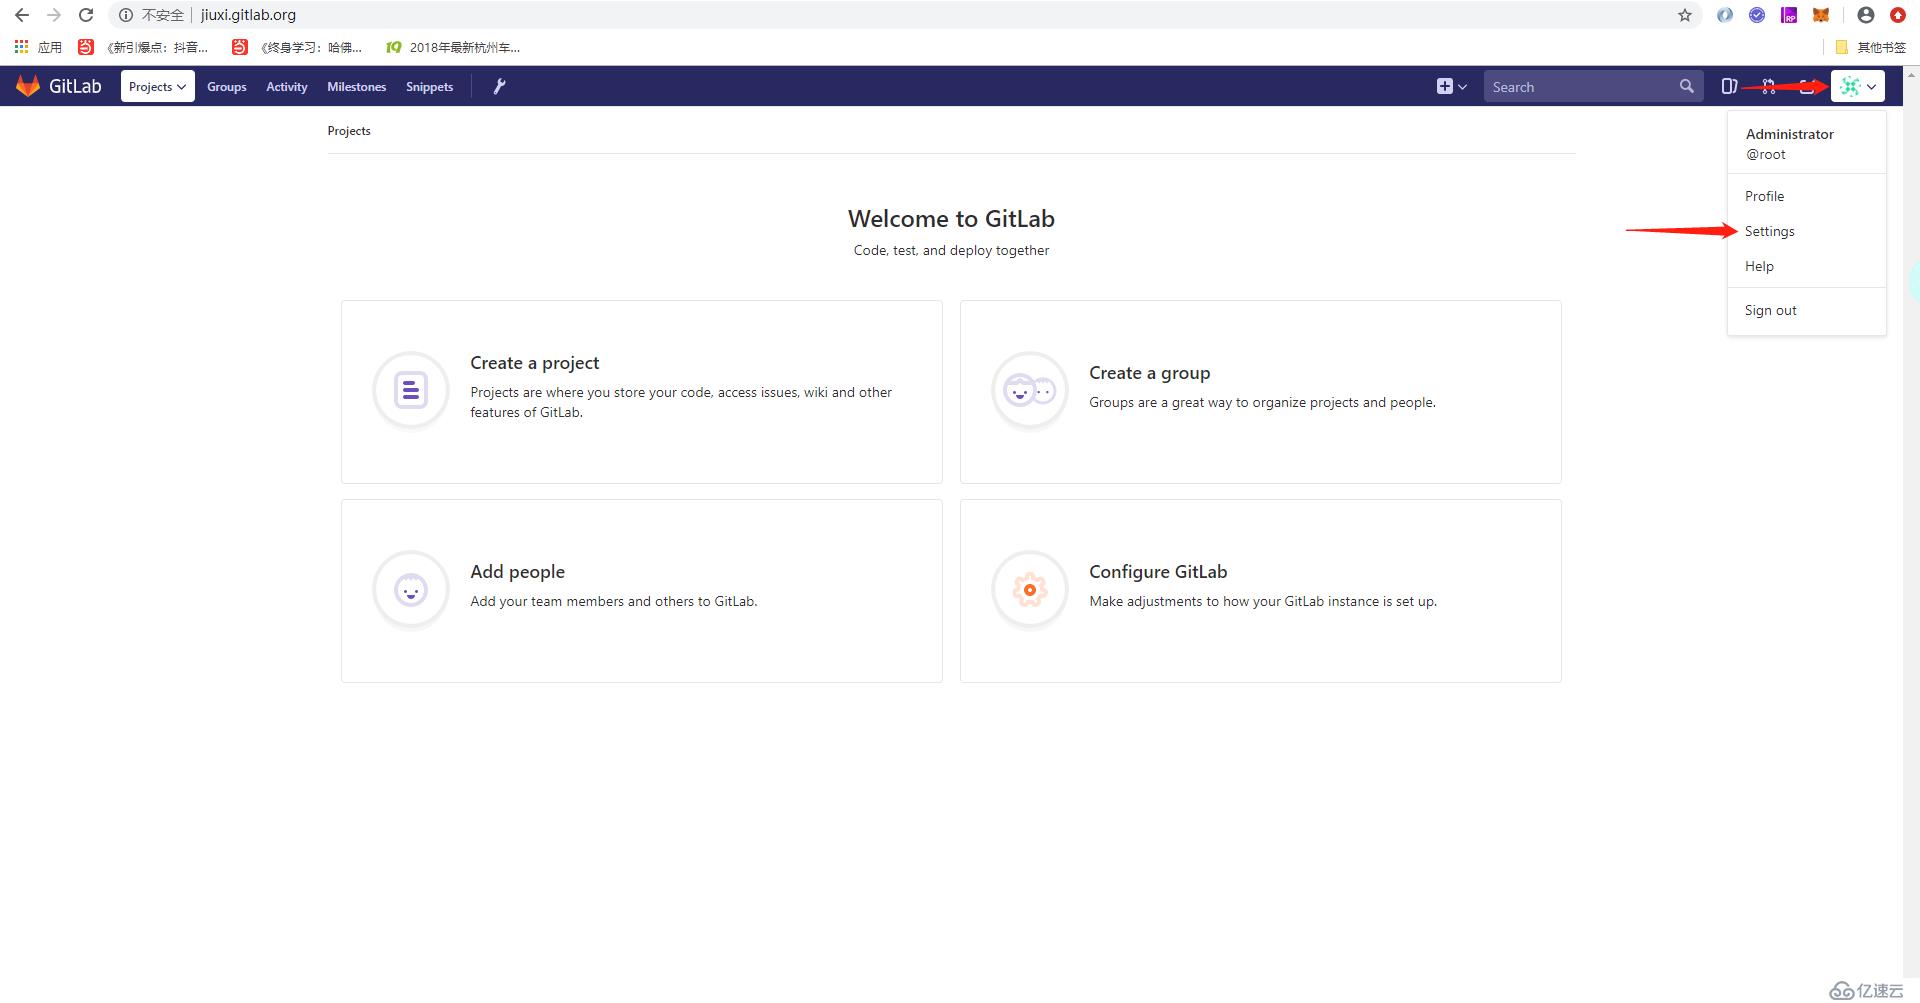
Task: Click the MetaMask fox extension icon
Action: (x=1821, y=15)
